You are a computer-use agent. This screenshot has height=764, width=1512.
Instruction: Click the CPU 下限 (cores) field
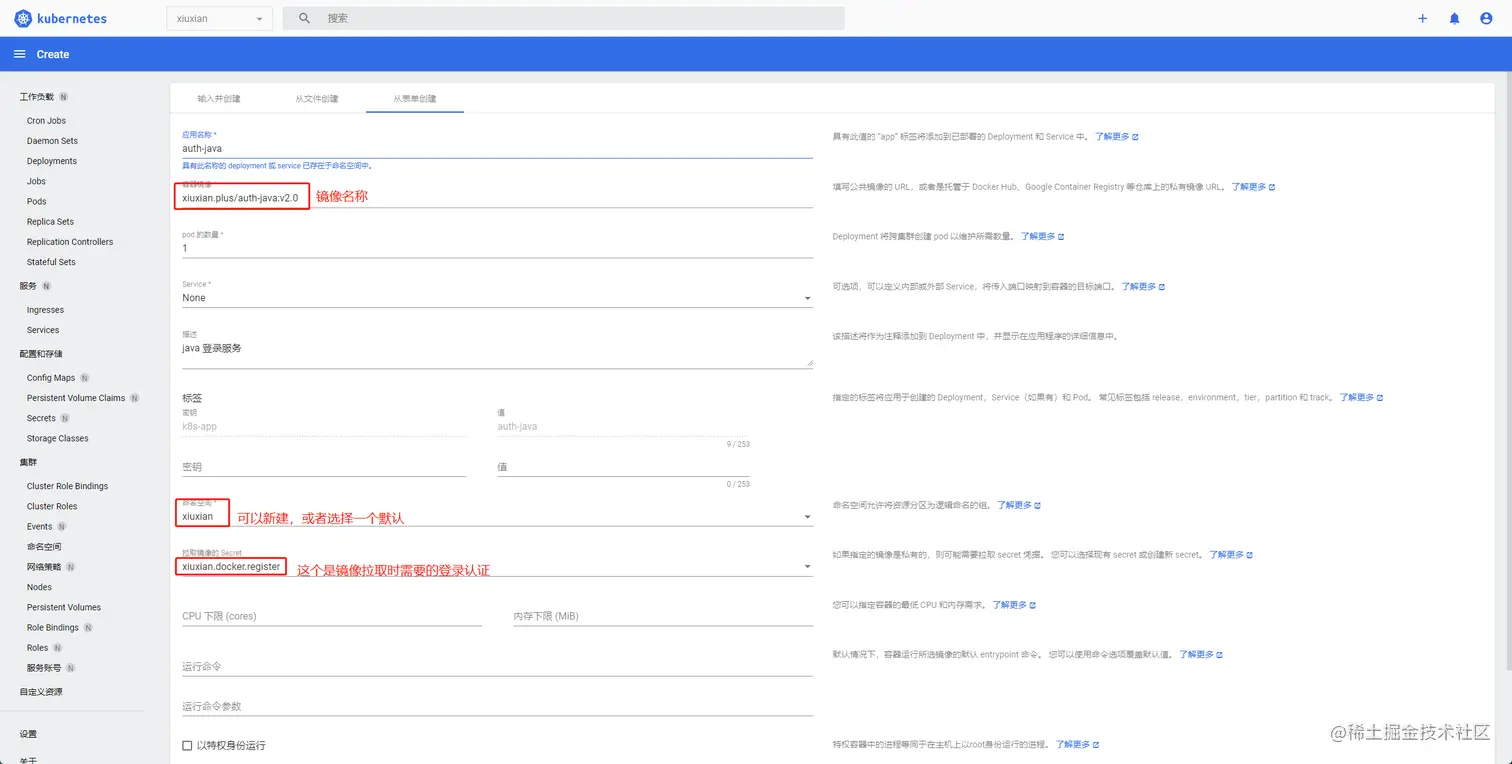pos(332,616)
